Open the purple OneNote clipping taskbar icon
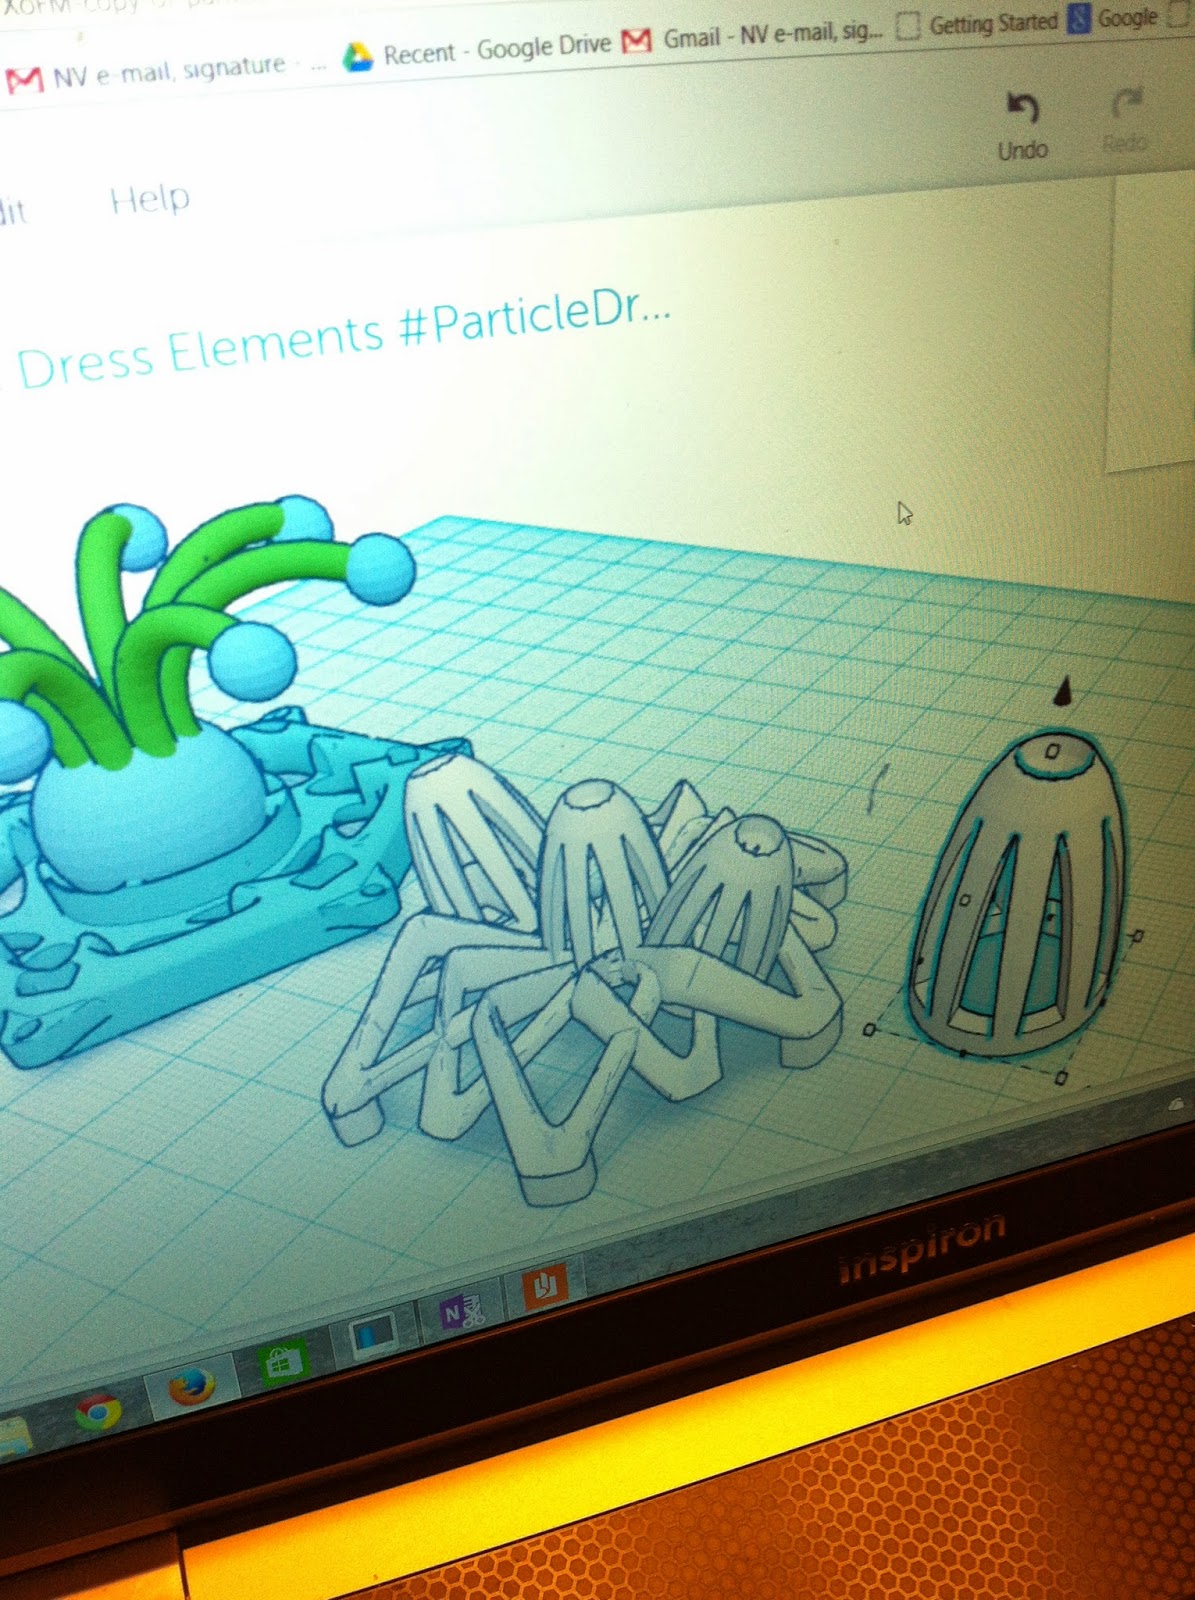The image size is (1195, 1600). click(461, 1310)
